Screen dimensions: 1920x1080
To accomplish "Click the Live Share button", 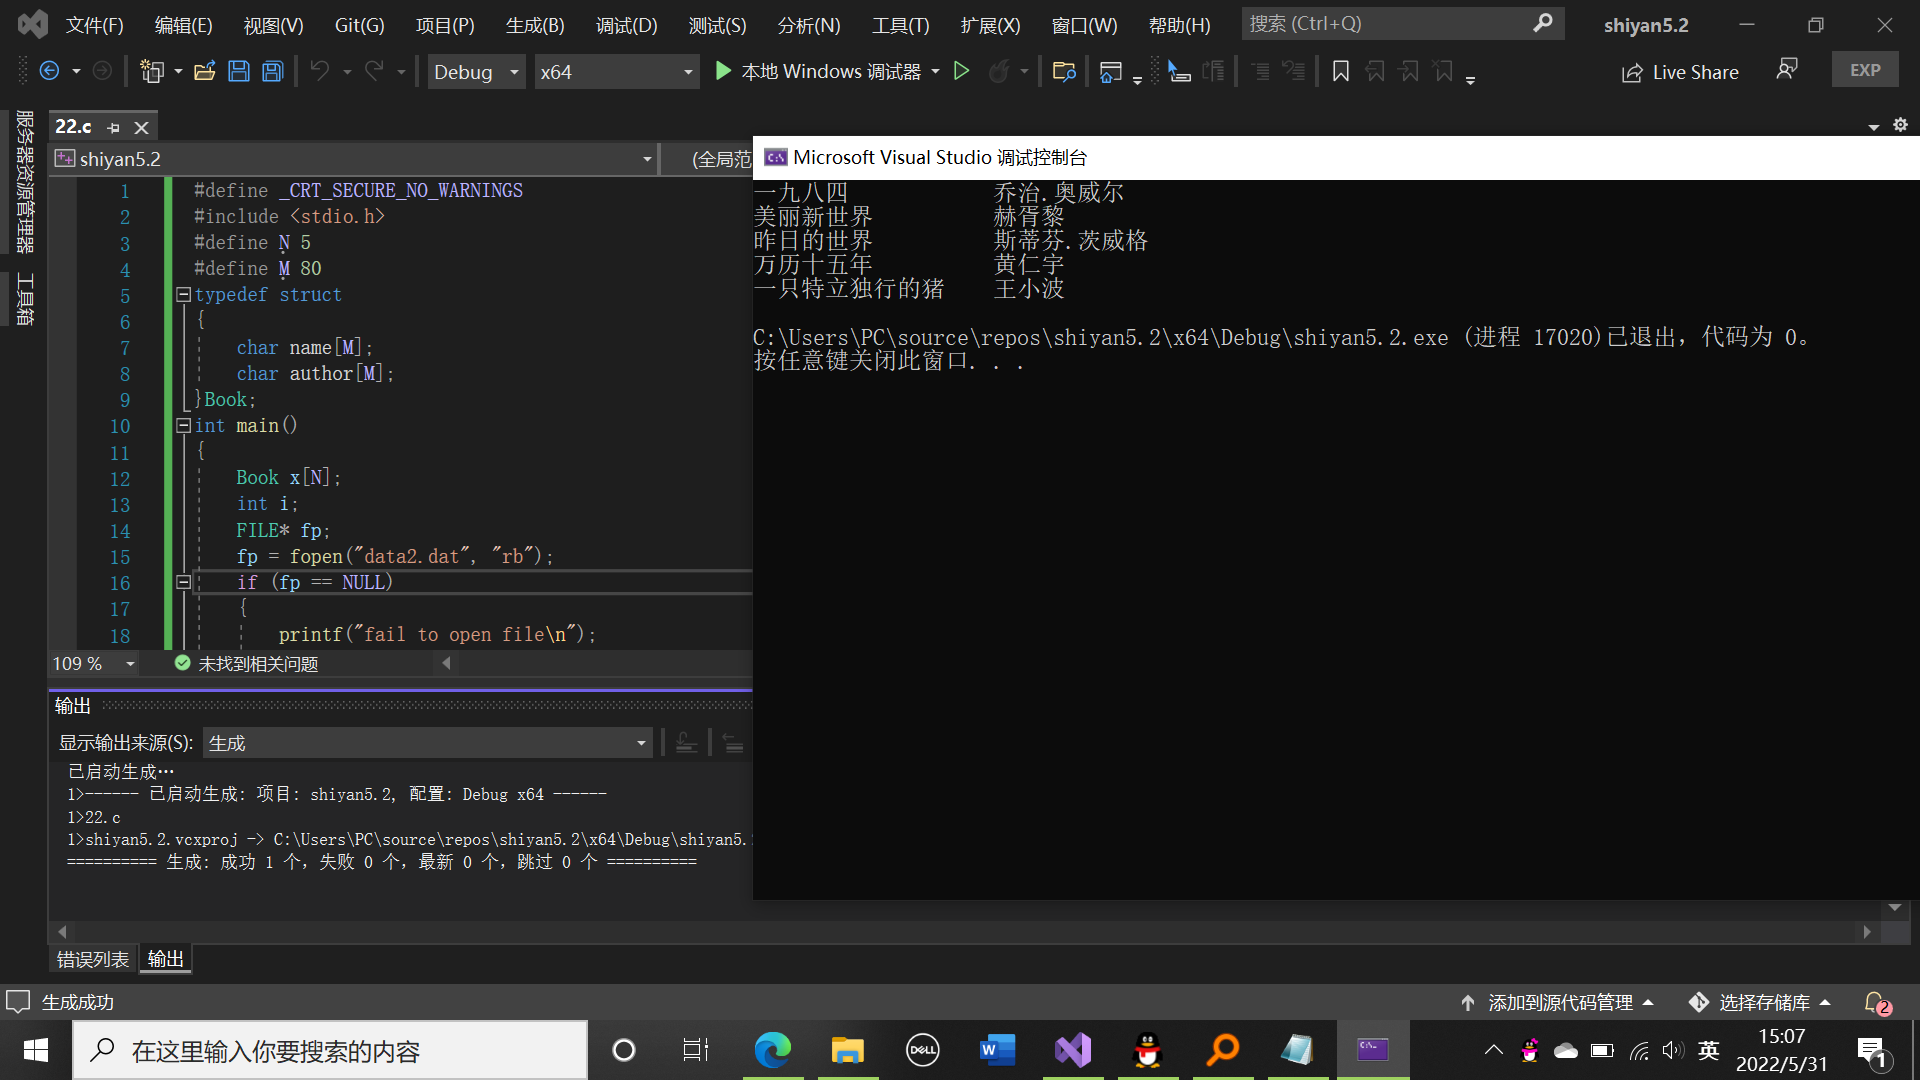I will (x=1680, y=72).
